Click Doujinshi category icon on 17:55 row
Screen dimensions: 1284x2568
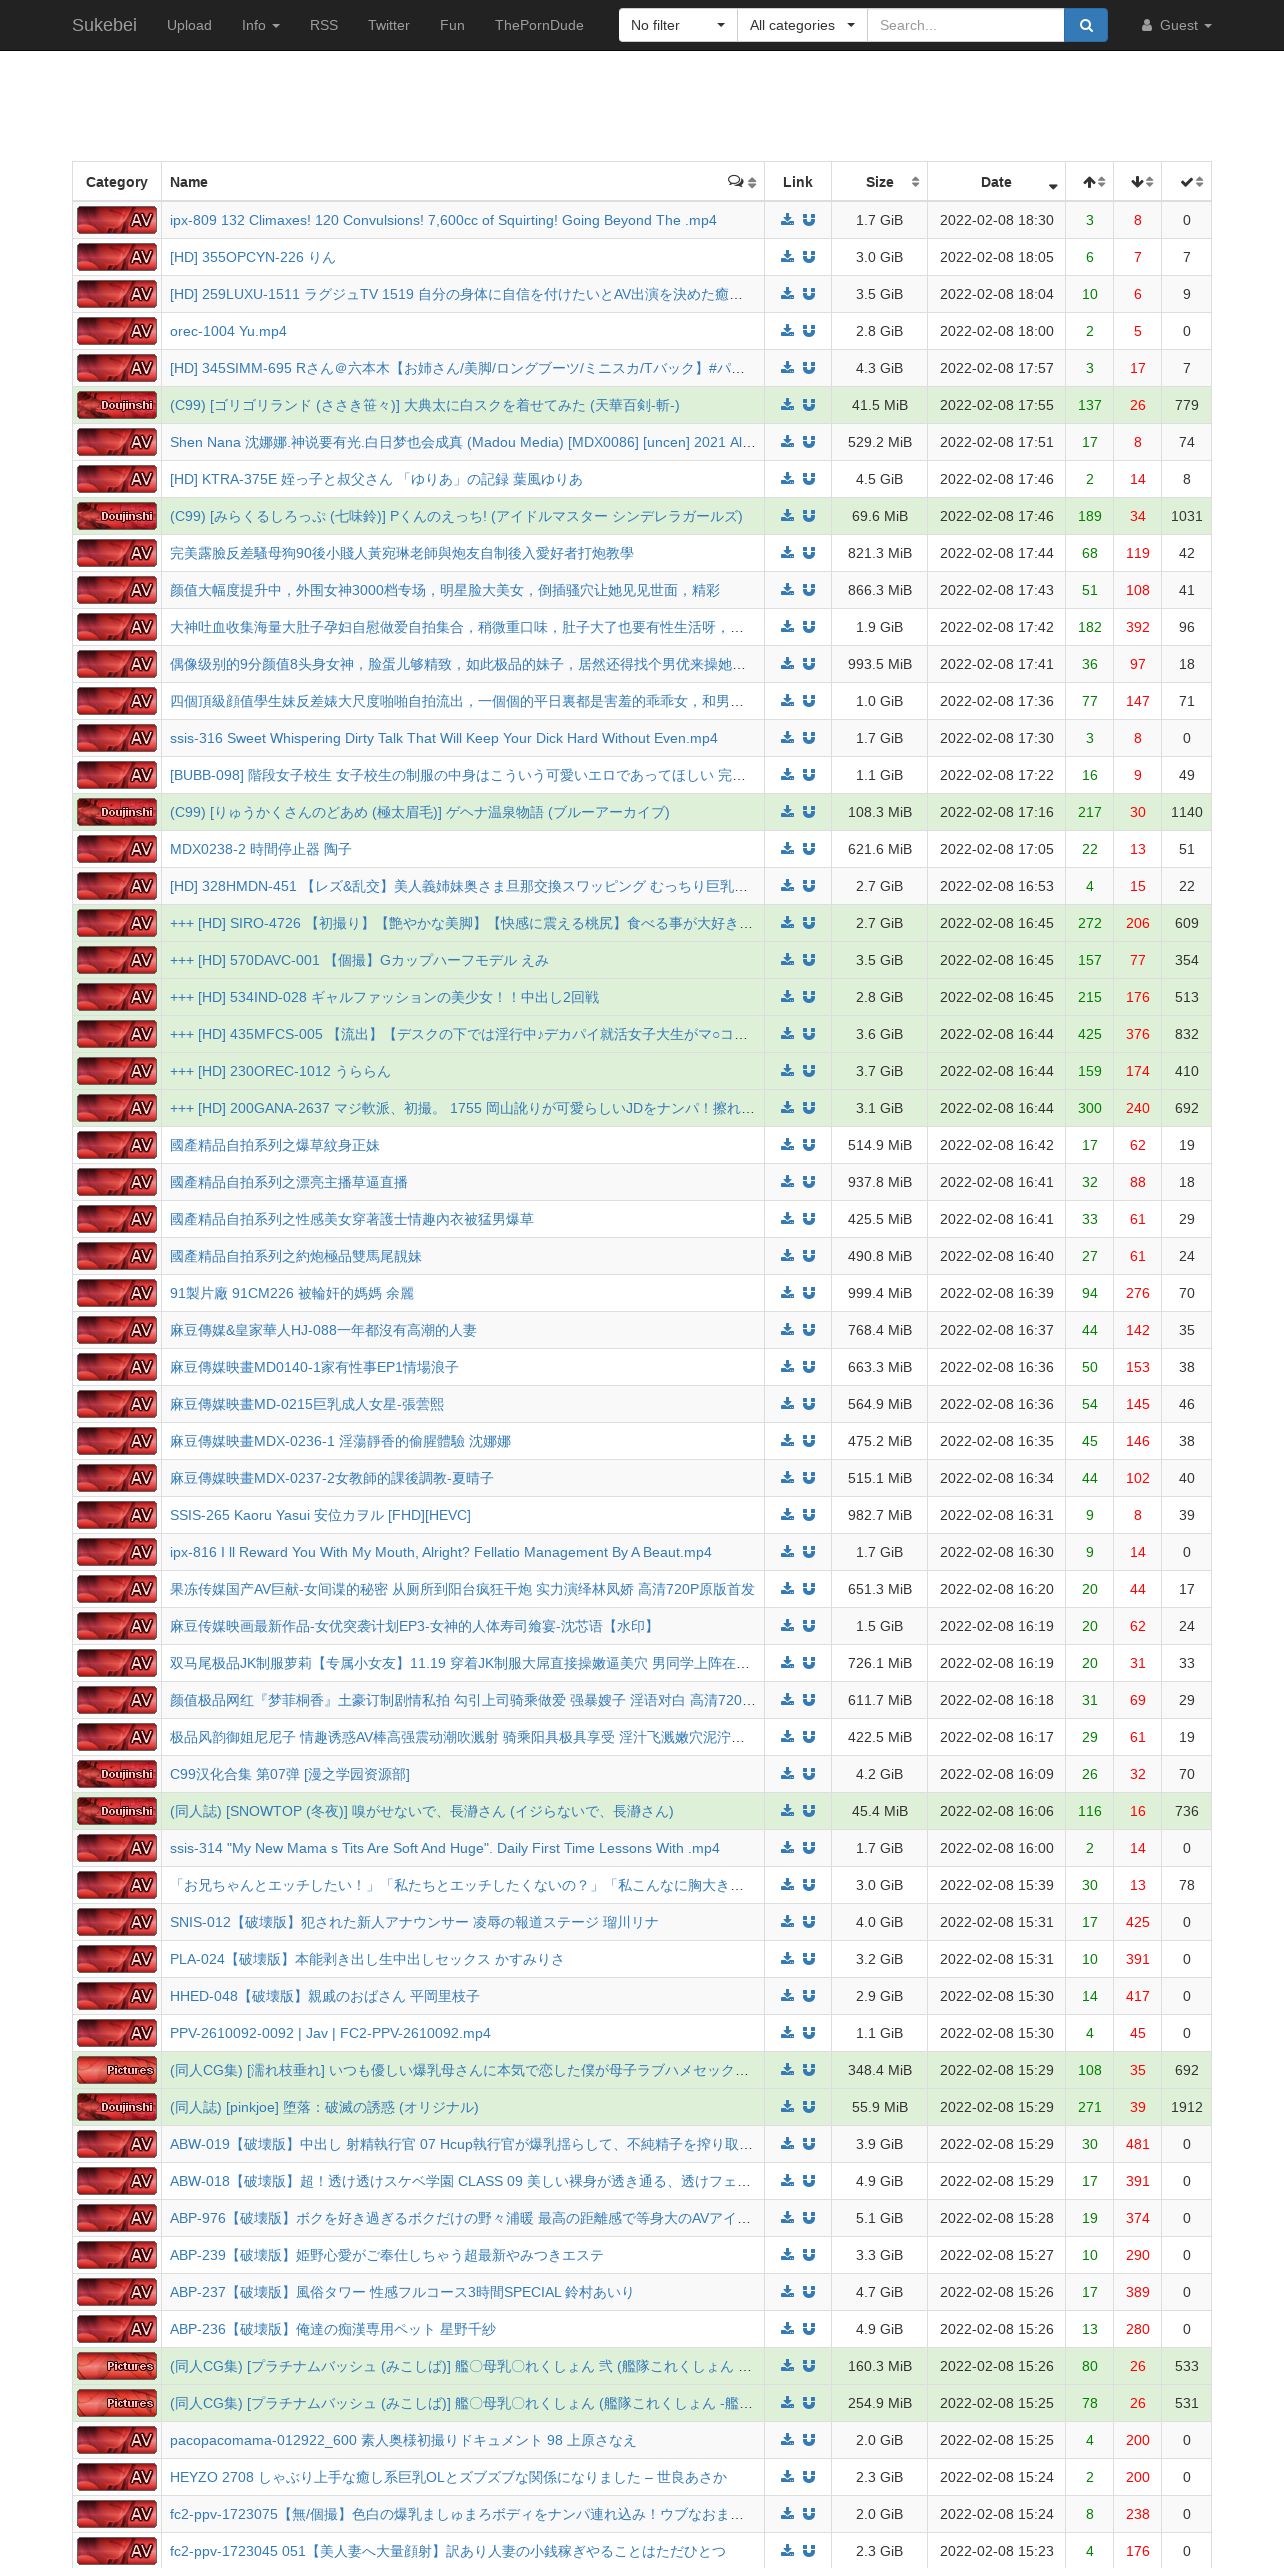pyautogui.click(x=117, y=405)
